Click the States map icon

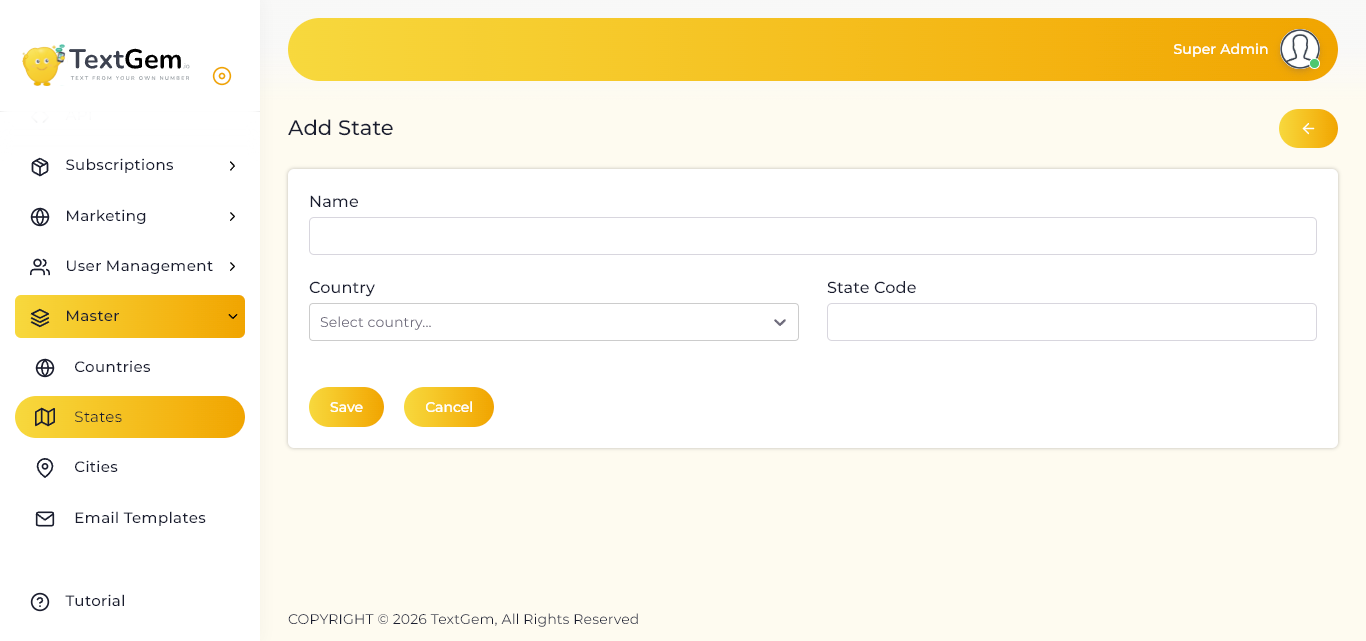[45, 417]
